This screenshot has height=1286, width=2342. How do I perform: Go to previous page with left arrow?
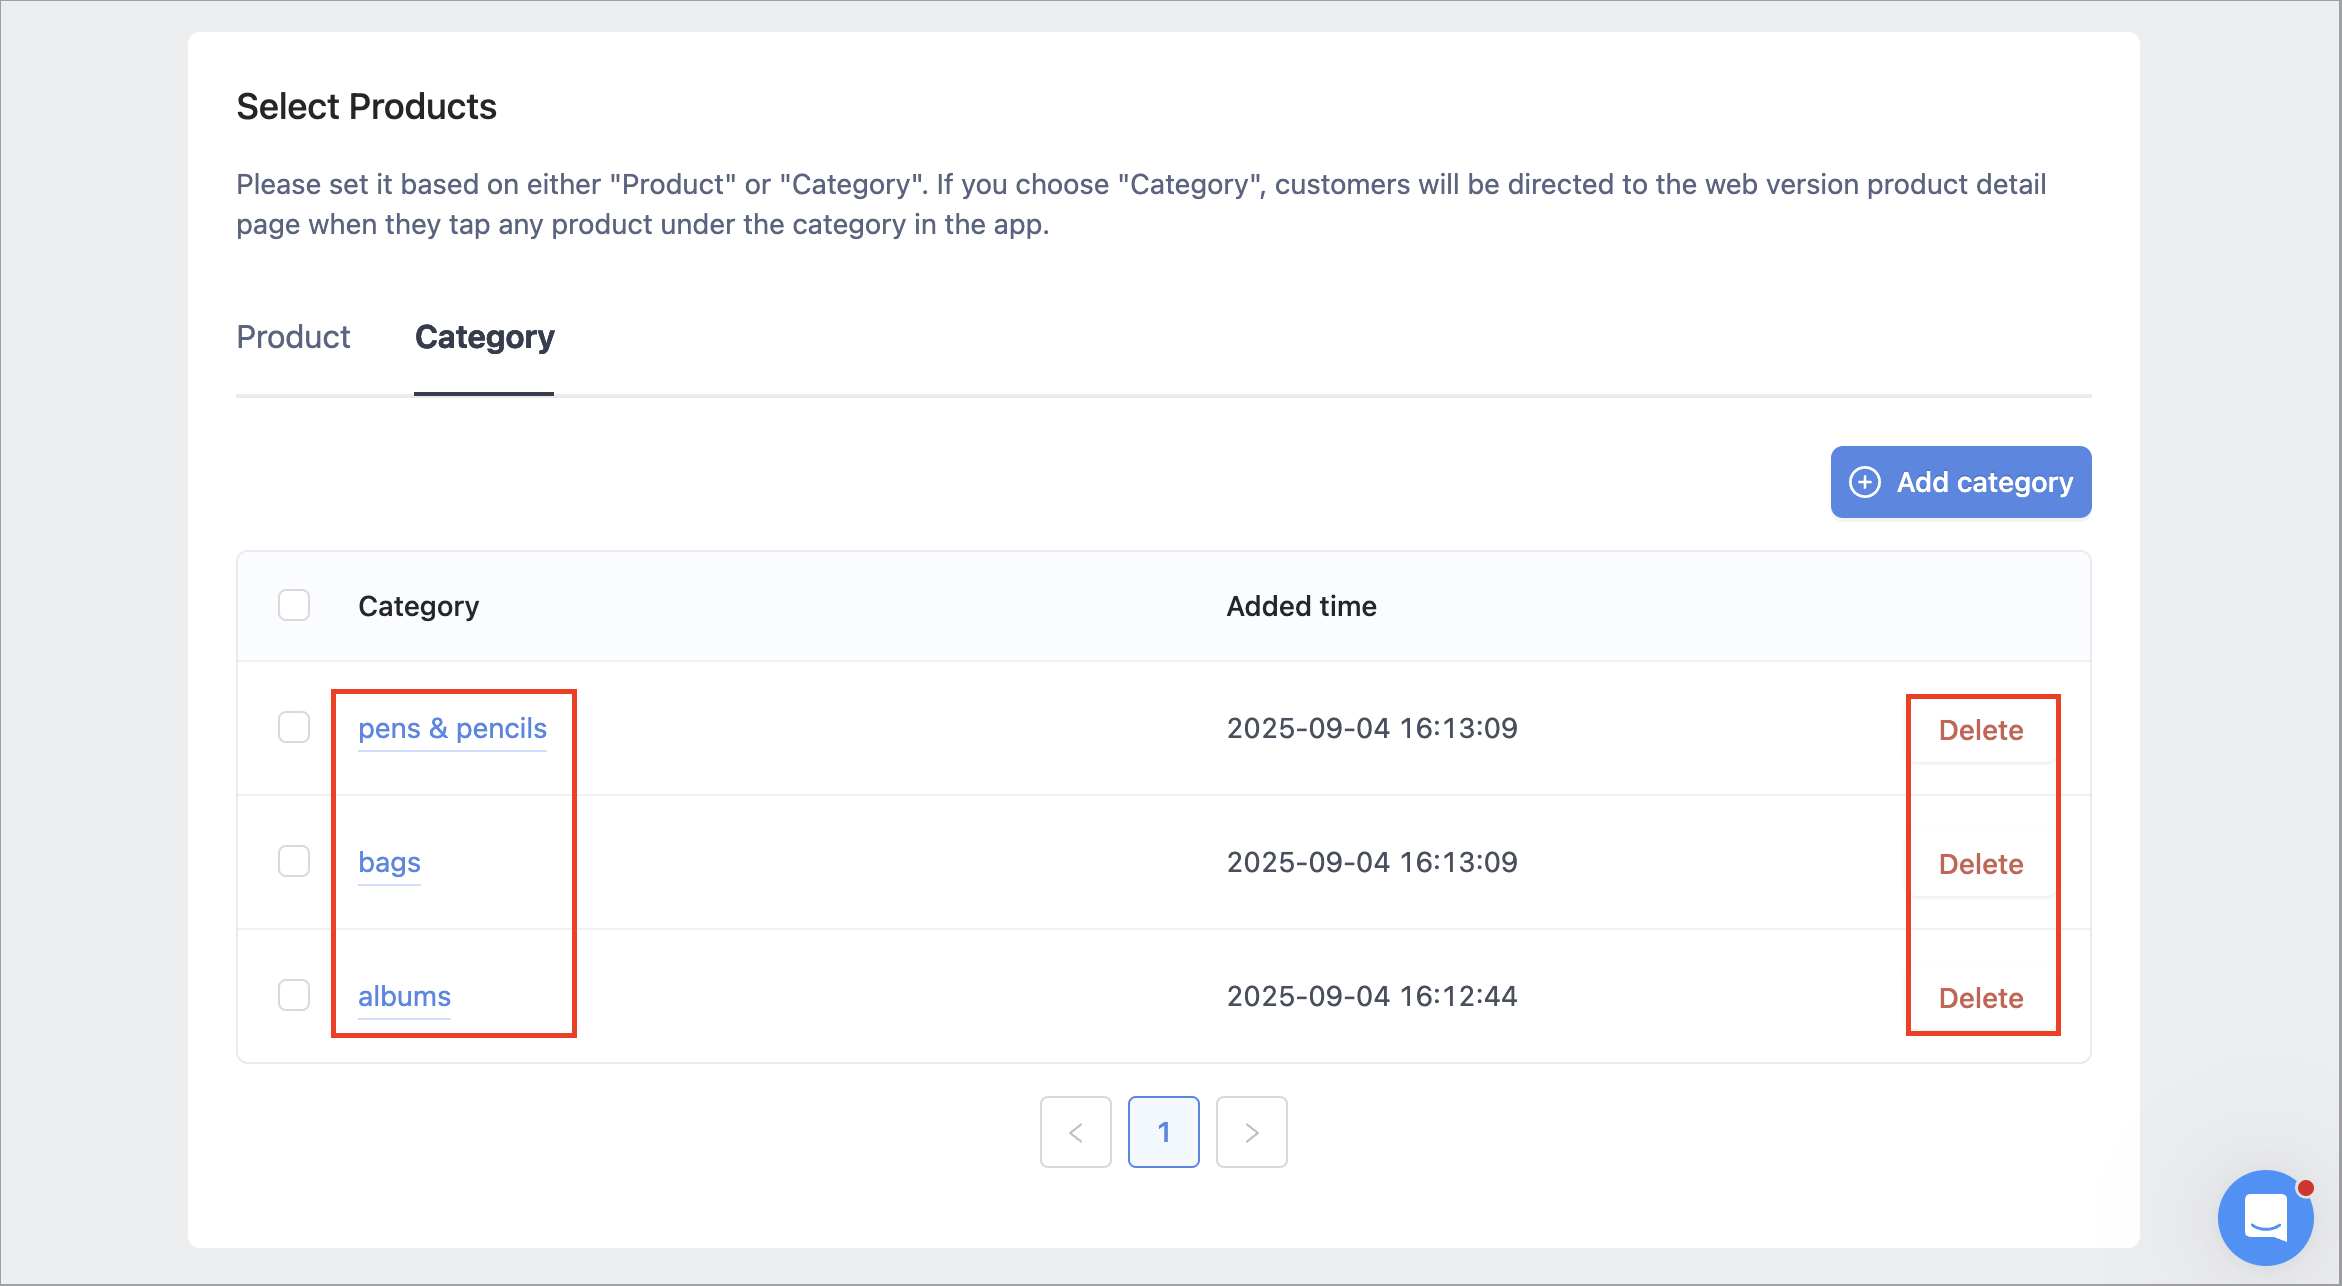pos(1076,1132)
